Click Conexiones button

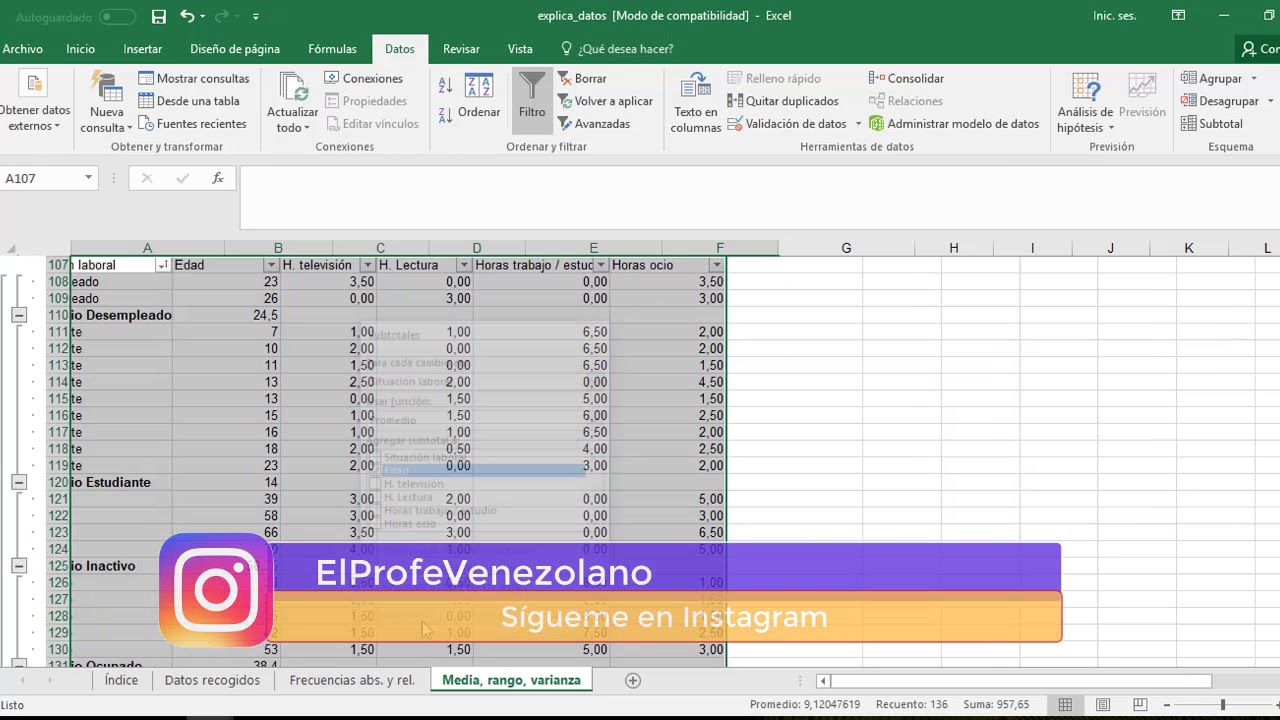click(x=364, y=78)
